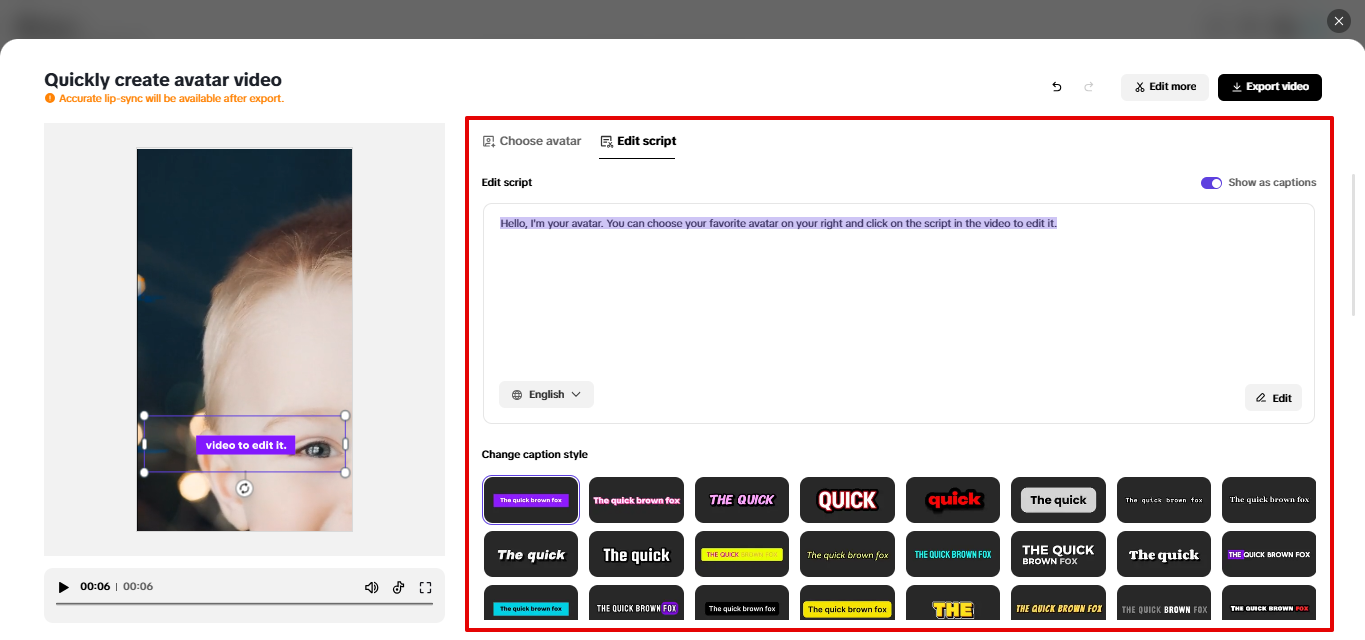Switch to the Choose avatar tab
Viewport: 1365px width, 640px height.
[531, 141]
